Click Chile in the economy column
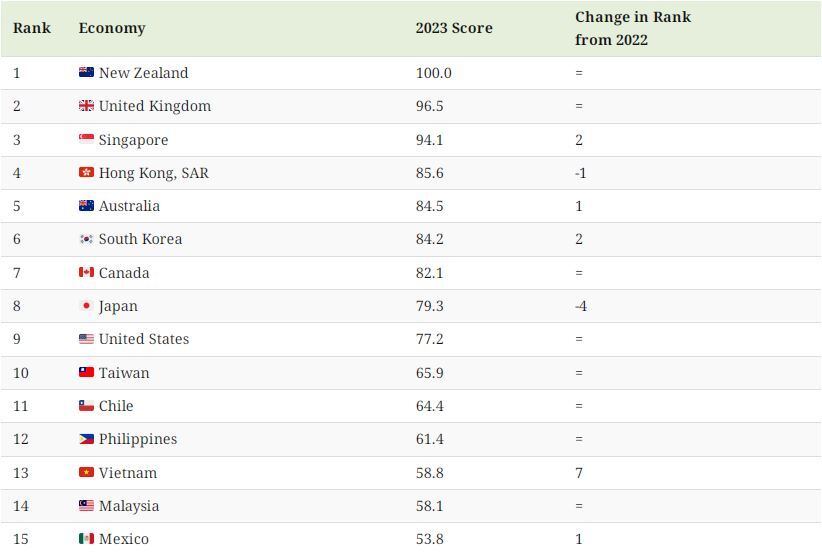Viewport: 822px width, 553px height. tap(116, 406)
